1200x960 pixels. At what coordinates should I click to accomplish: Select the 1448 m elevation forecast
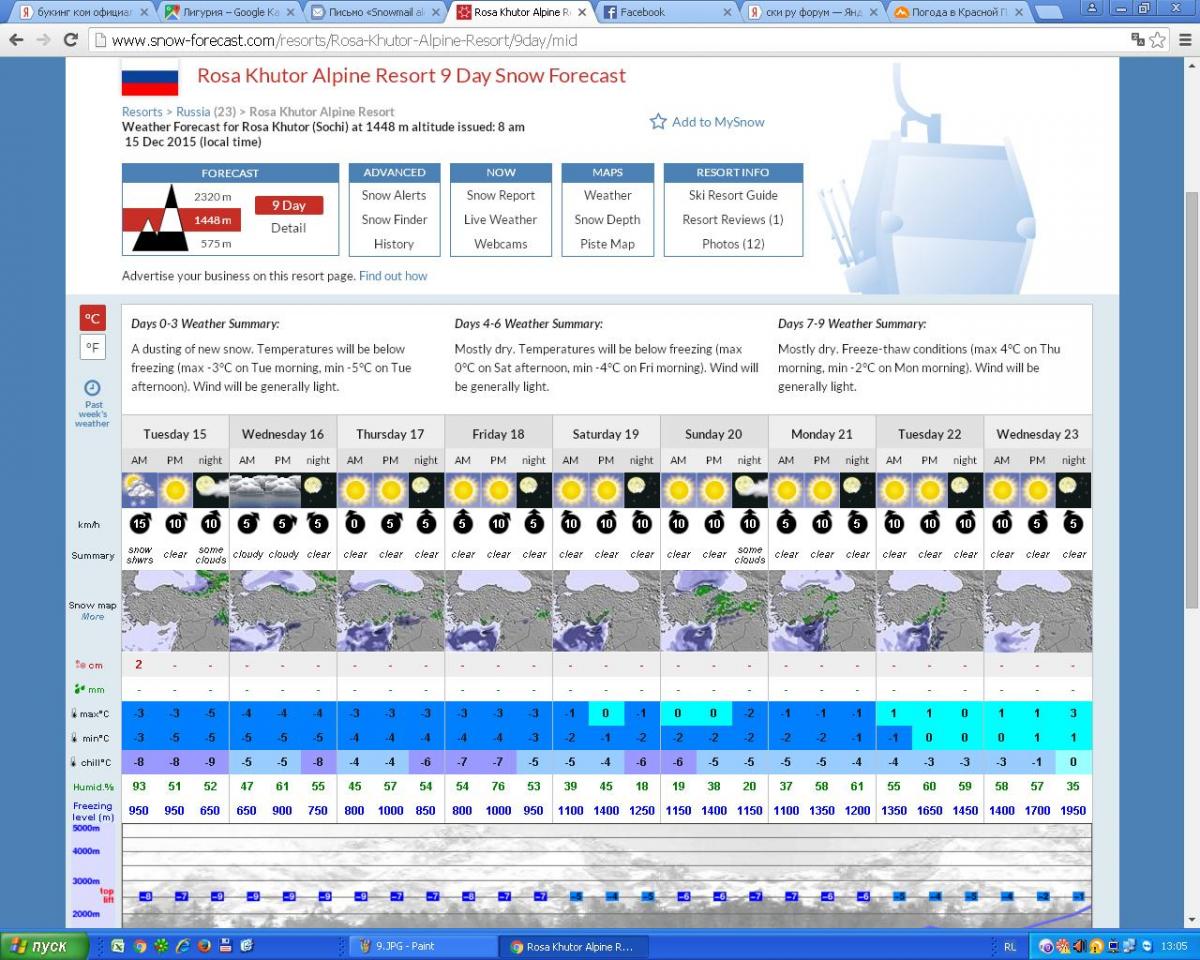coord(212,220)
